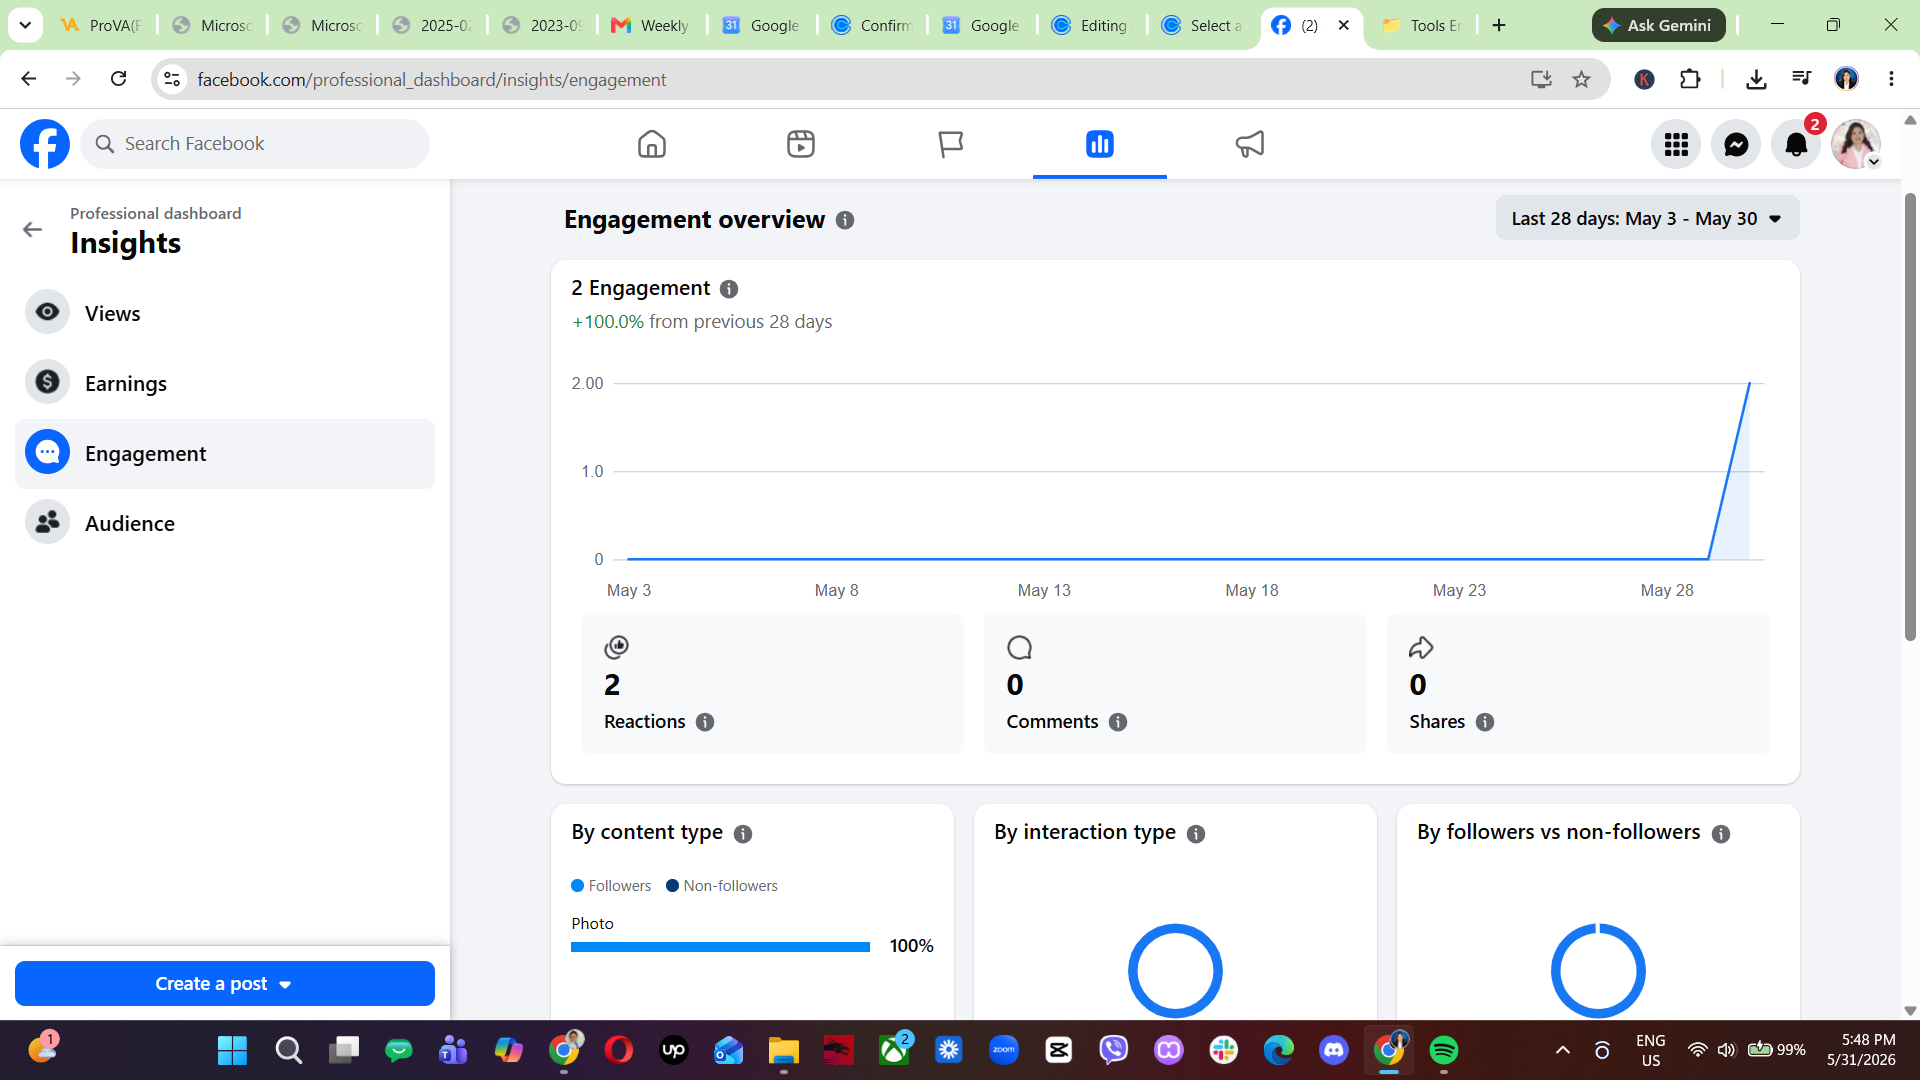Go back with the Insights arrow
1920x1080 pixels.
point(32,230)
